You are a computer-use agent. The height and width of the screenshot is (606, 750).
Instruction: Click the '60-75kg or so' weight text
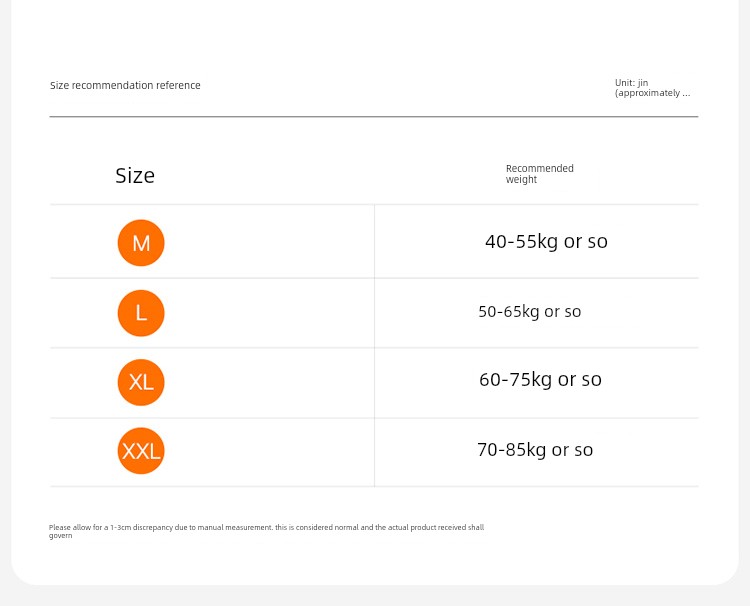[540, 380]
